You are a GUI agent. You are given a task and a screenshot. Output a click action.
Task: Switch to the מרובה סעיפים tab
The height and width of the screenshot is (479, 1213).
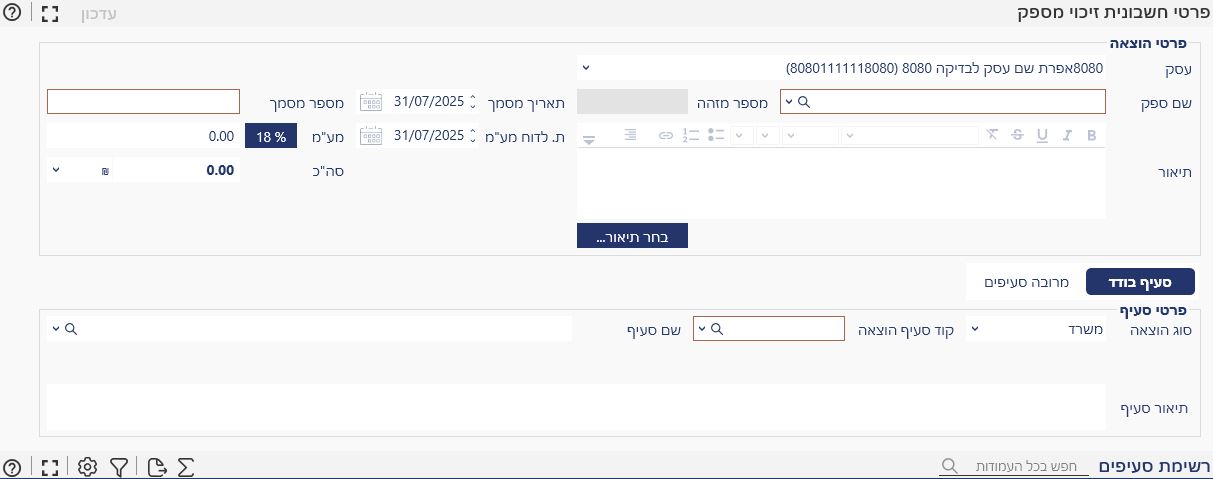click(x=1027, y=283)
